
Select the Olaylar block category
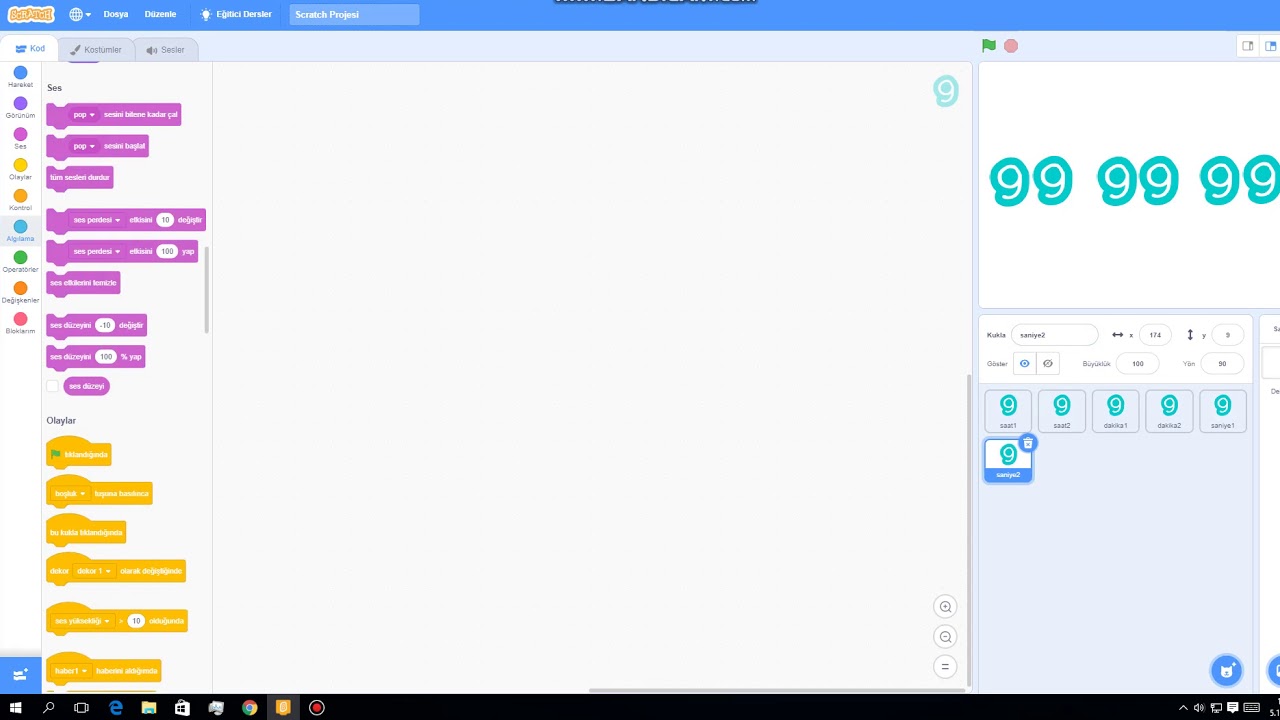coord(20,170)
